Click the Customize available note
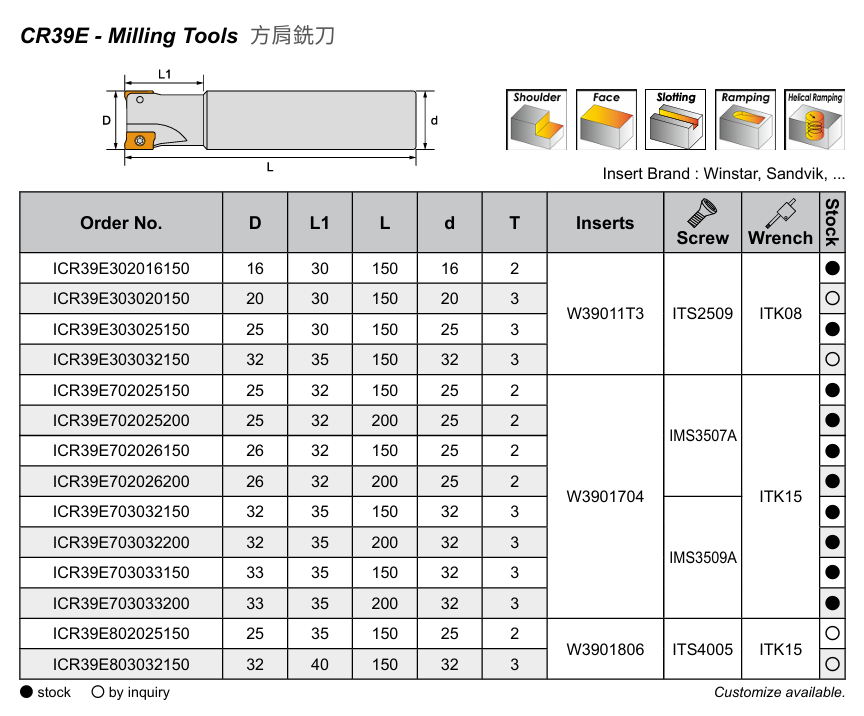 779,692
